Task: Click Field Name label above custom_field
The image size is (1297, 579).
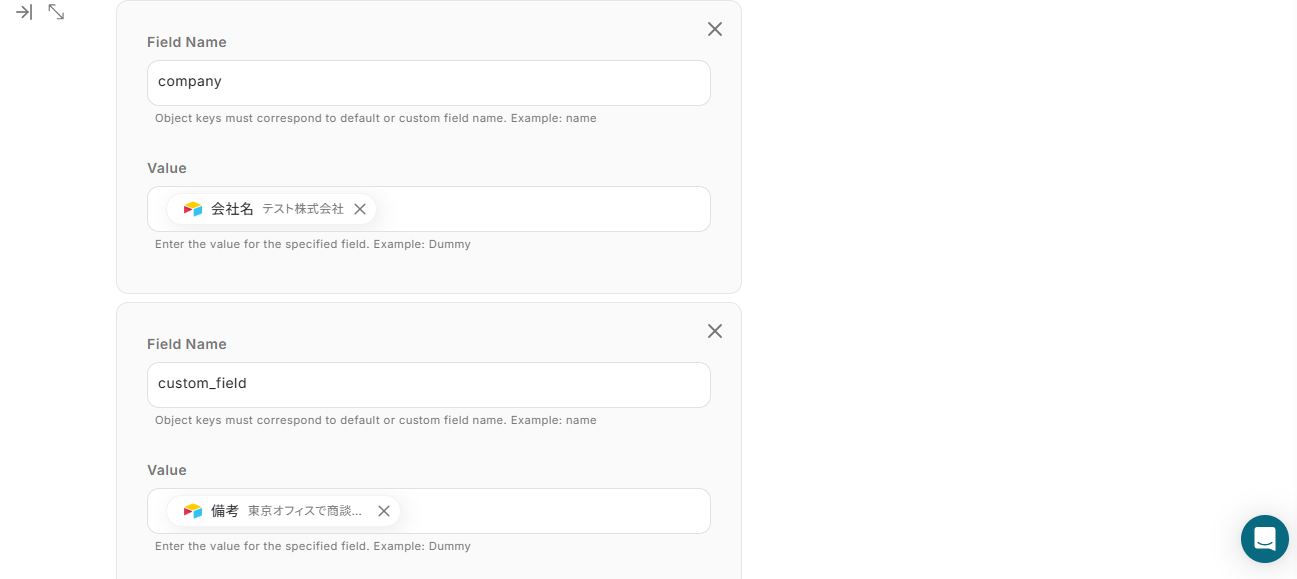Action: tap(187, 344)
